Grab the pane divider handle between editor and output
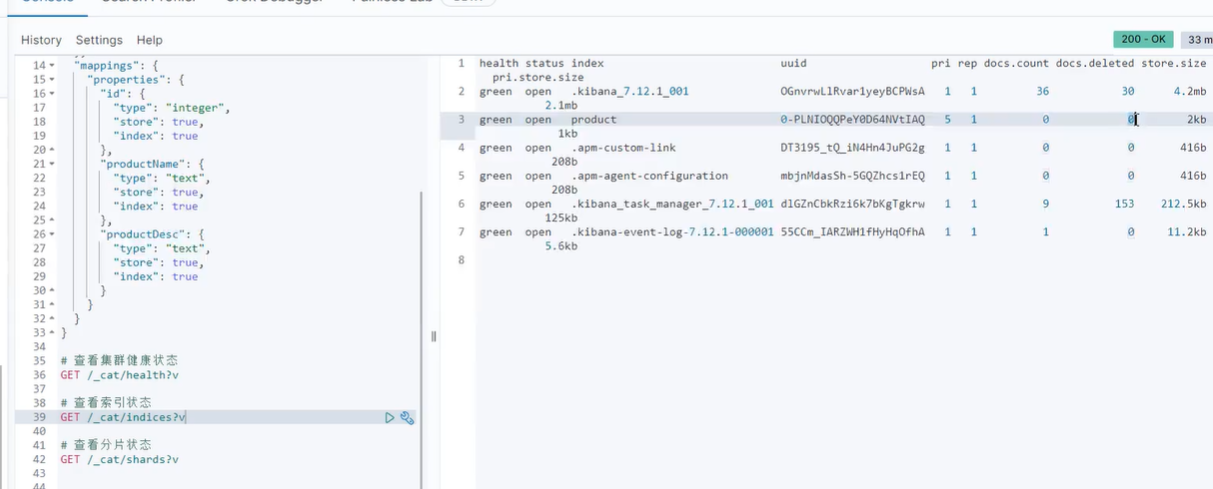 click(433, 337)
